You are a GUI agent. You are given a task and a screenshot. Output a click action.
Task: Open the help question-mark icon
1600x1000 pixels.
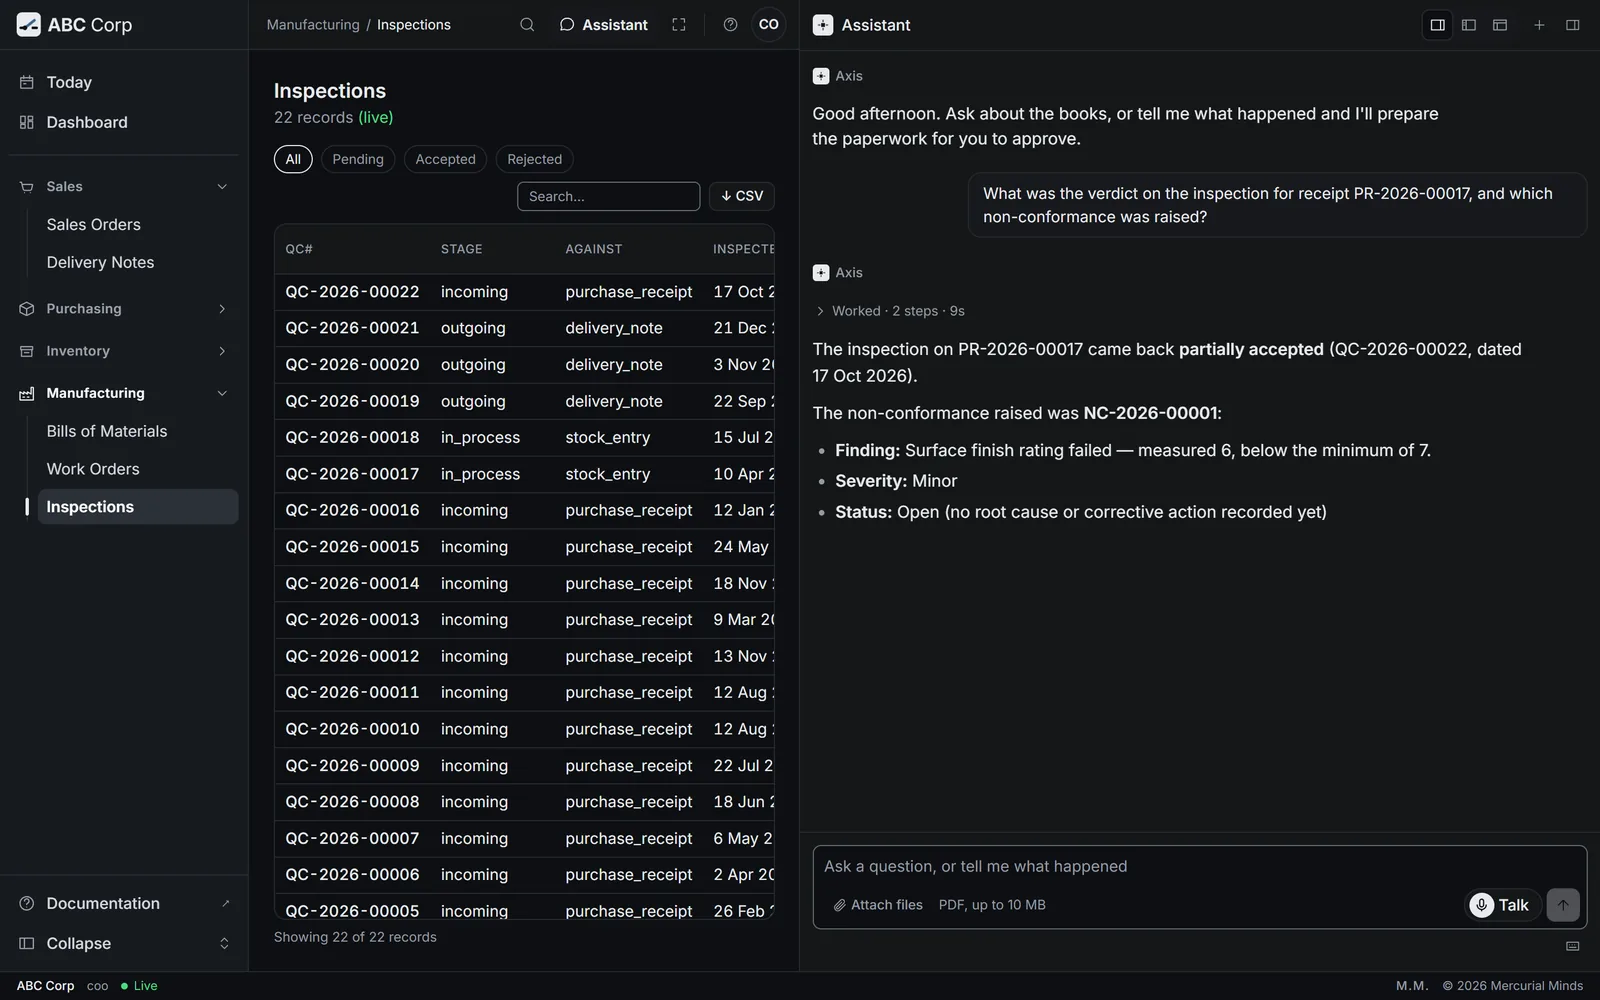coord(730,25)
